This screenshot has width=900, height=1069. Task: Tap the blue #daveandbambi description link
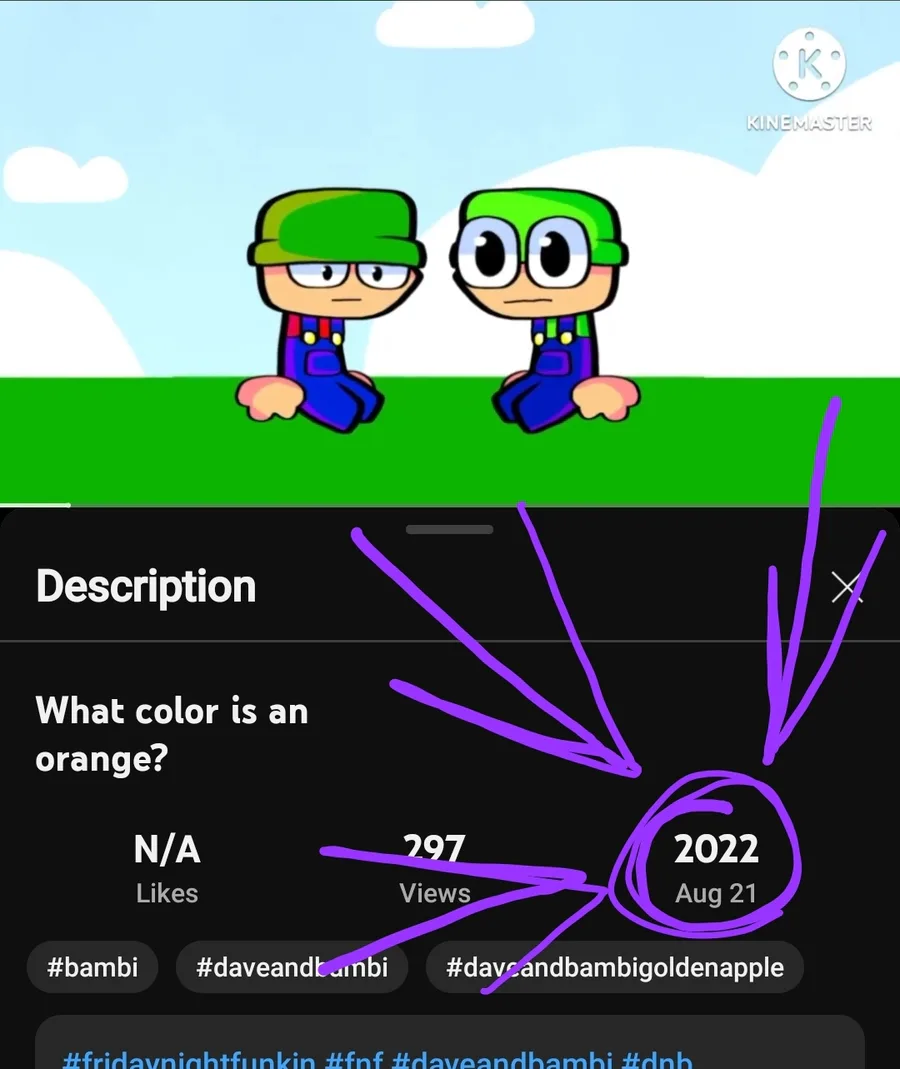[504, 1060]
